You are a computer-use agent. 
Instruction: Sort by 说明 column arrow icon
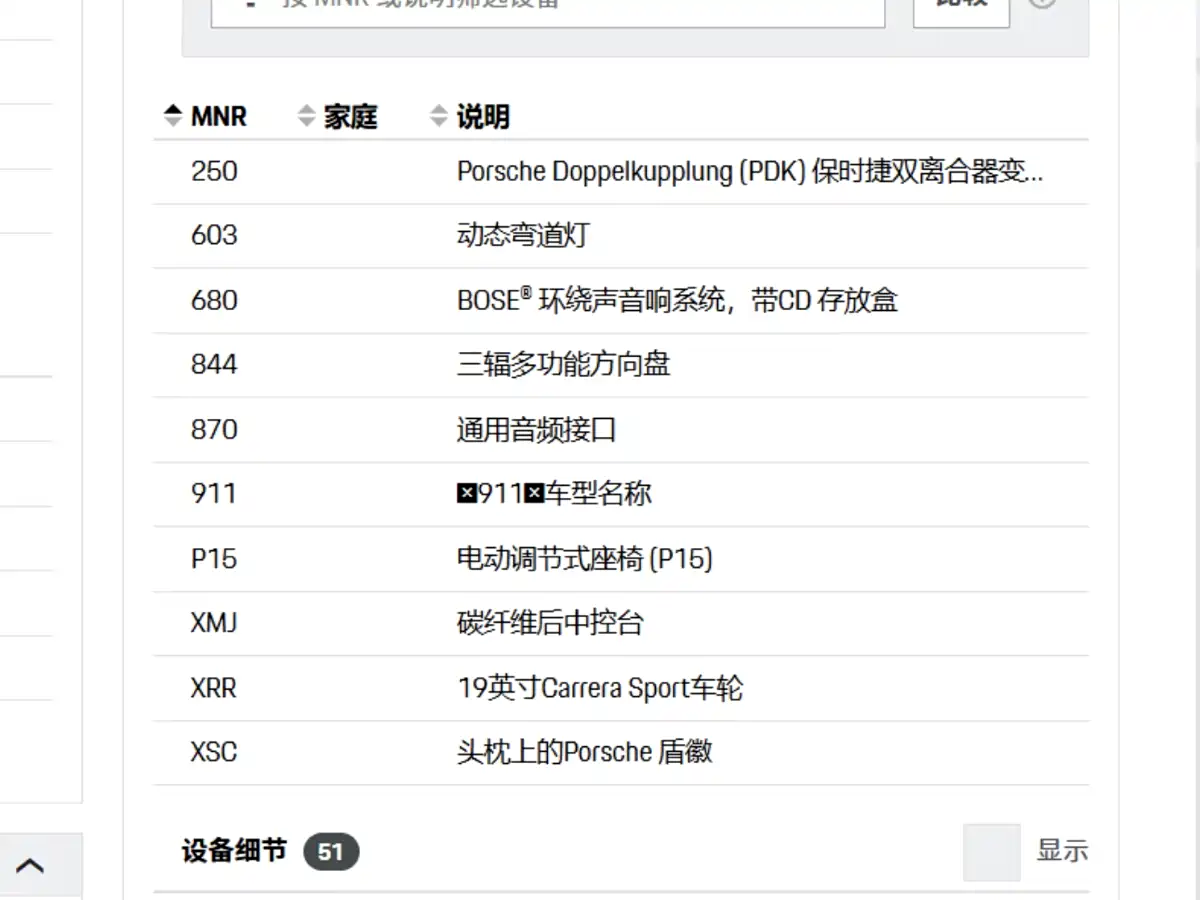click(x=439, y=116)
